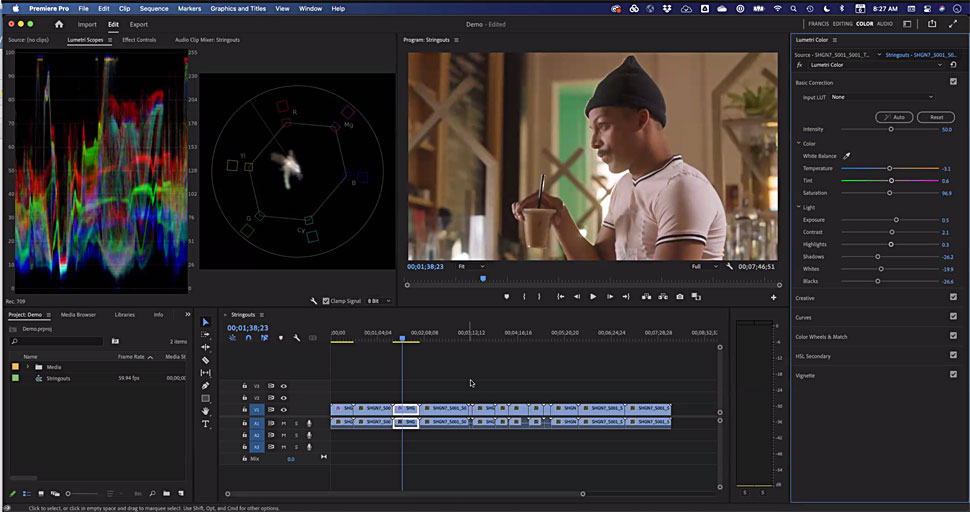Hide the V1 track with eye icon
The height and width of the screenshot is (512, 970).
point(284,410)
